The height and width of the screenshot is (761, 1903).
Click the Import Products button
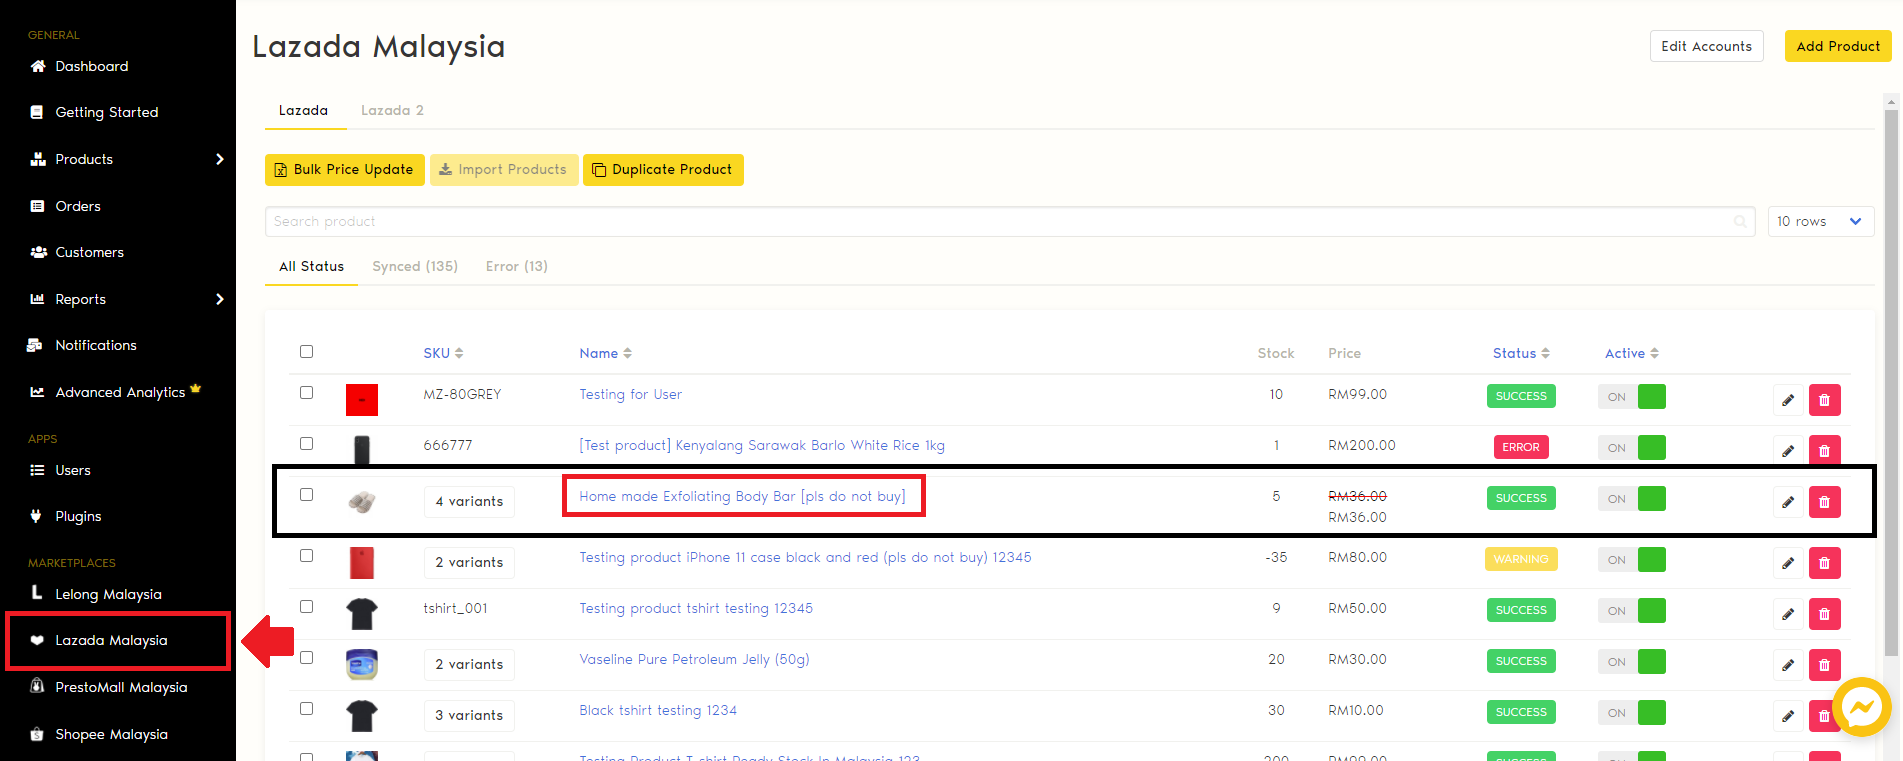(x=504, y=170)
